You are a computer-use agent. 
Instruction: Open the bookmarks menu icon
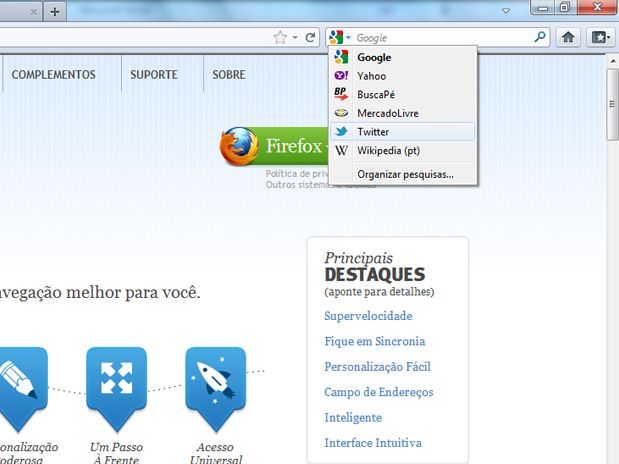point(599,38)
